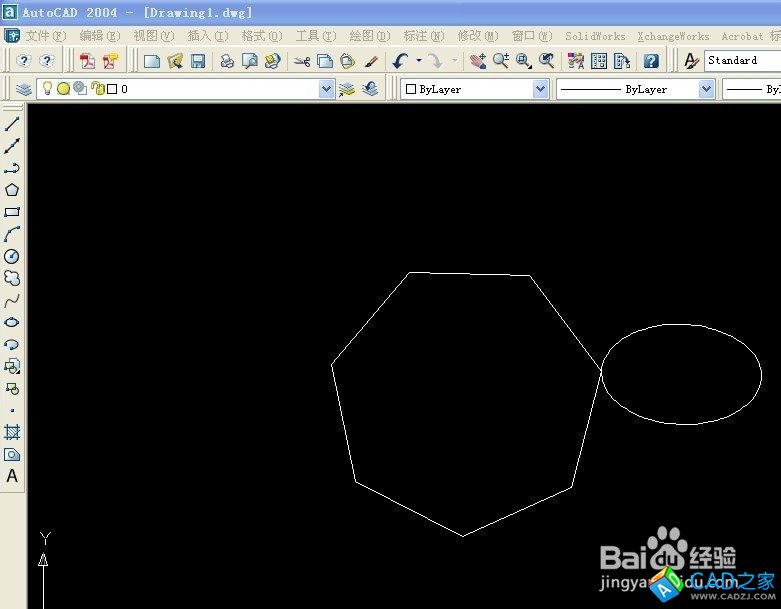
Task: Select the Hatch tool
Action: (13, 432)
